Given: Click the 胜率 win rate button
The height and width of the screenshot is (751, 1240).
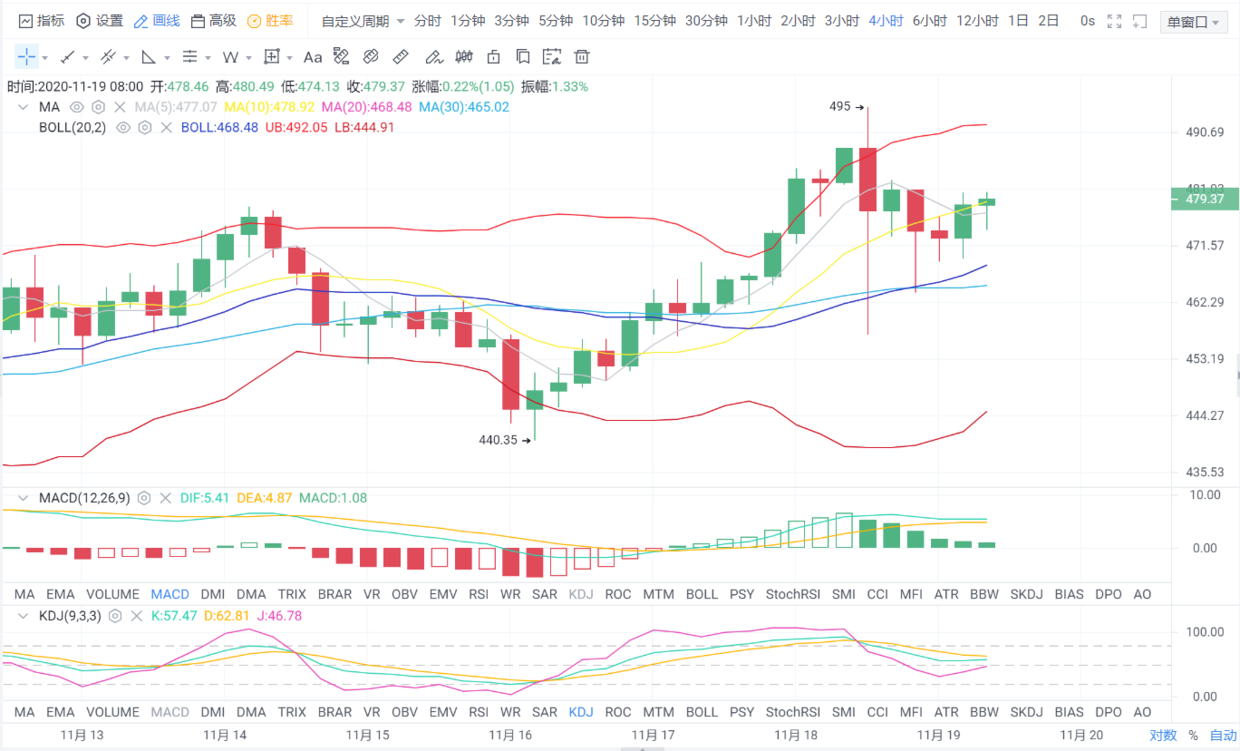Looking at the screenshot, I should 270,21.
